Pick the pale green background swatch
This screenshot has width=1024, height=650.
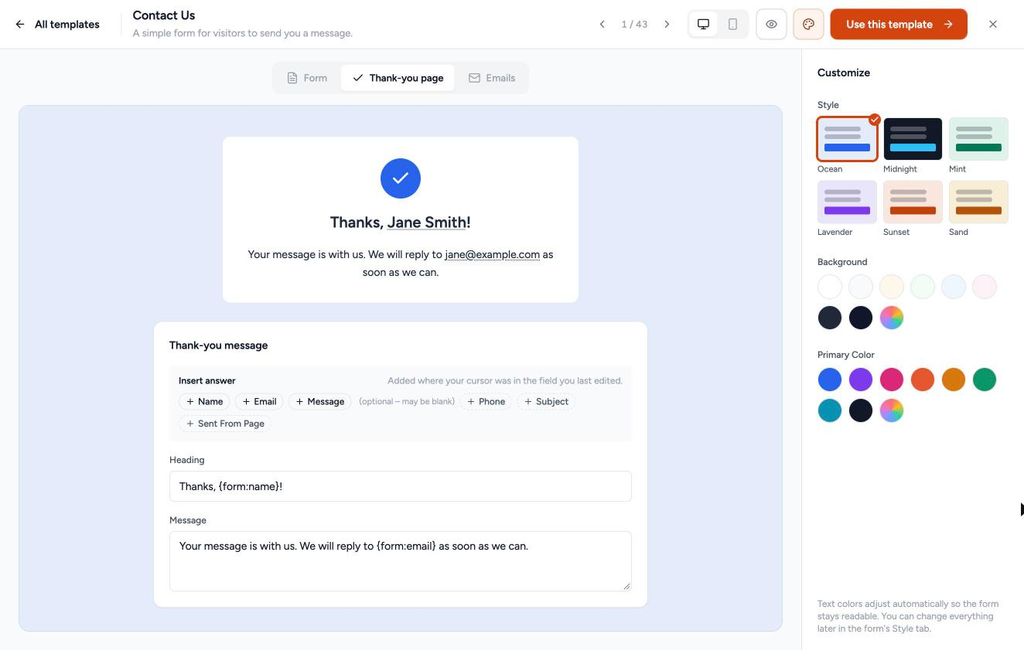923,287
